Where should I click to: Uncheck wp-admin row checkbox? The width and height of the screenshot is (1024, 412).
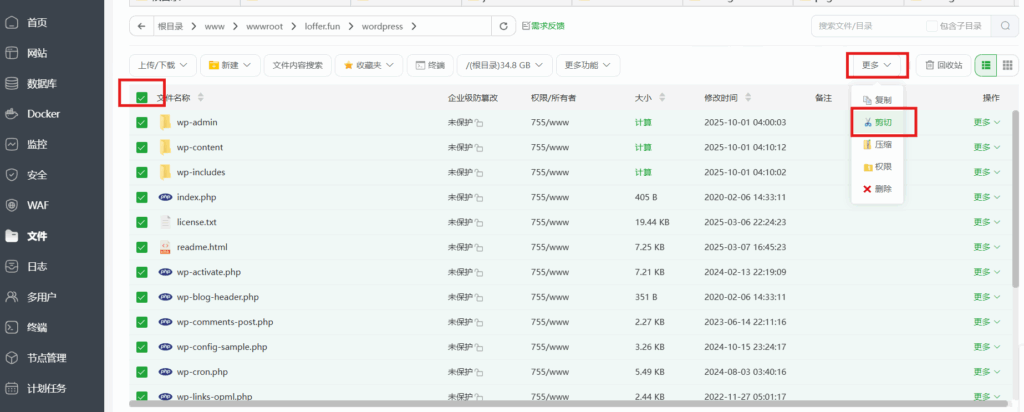[142, 122]
